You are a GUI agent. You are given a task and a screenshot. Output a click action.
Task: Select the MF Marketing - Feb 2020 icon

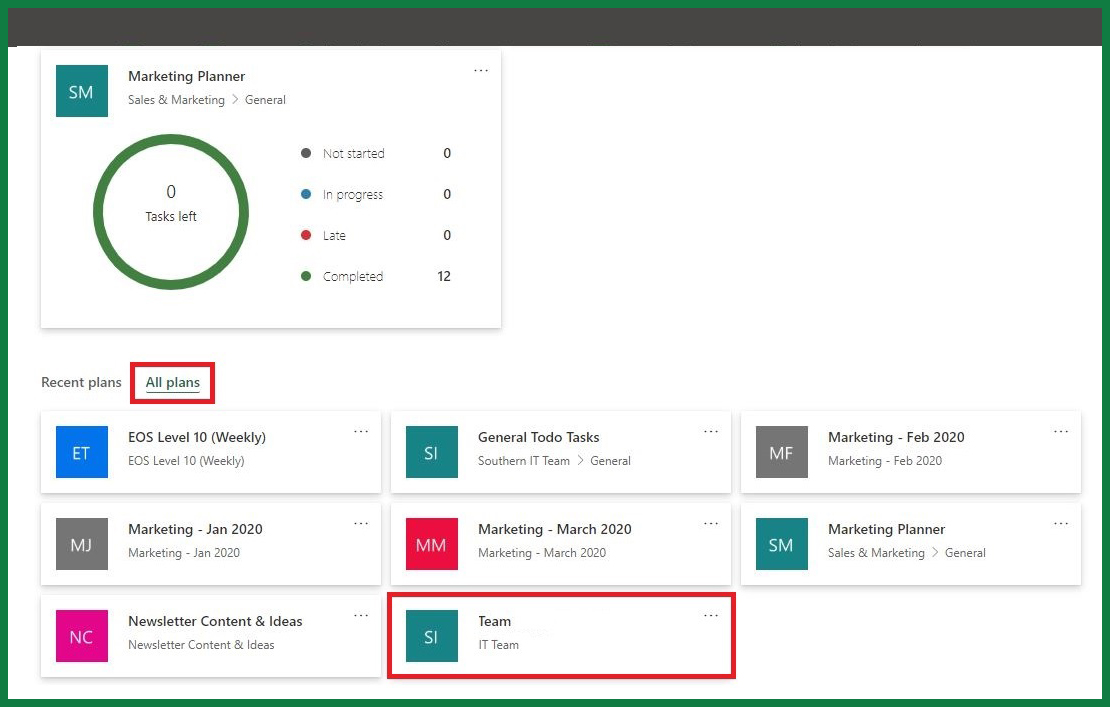pyautogui.click(x=781, y=452)
